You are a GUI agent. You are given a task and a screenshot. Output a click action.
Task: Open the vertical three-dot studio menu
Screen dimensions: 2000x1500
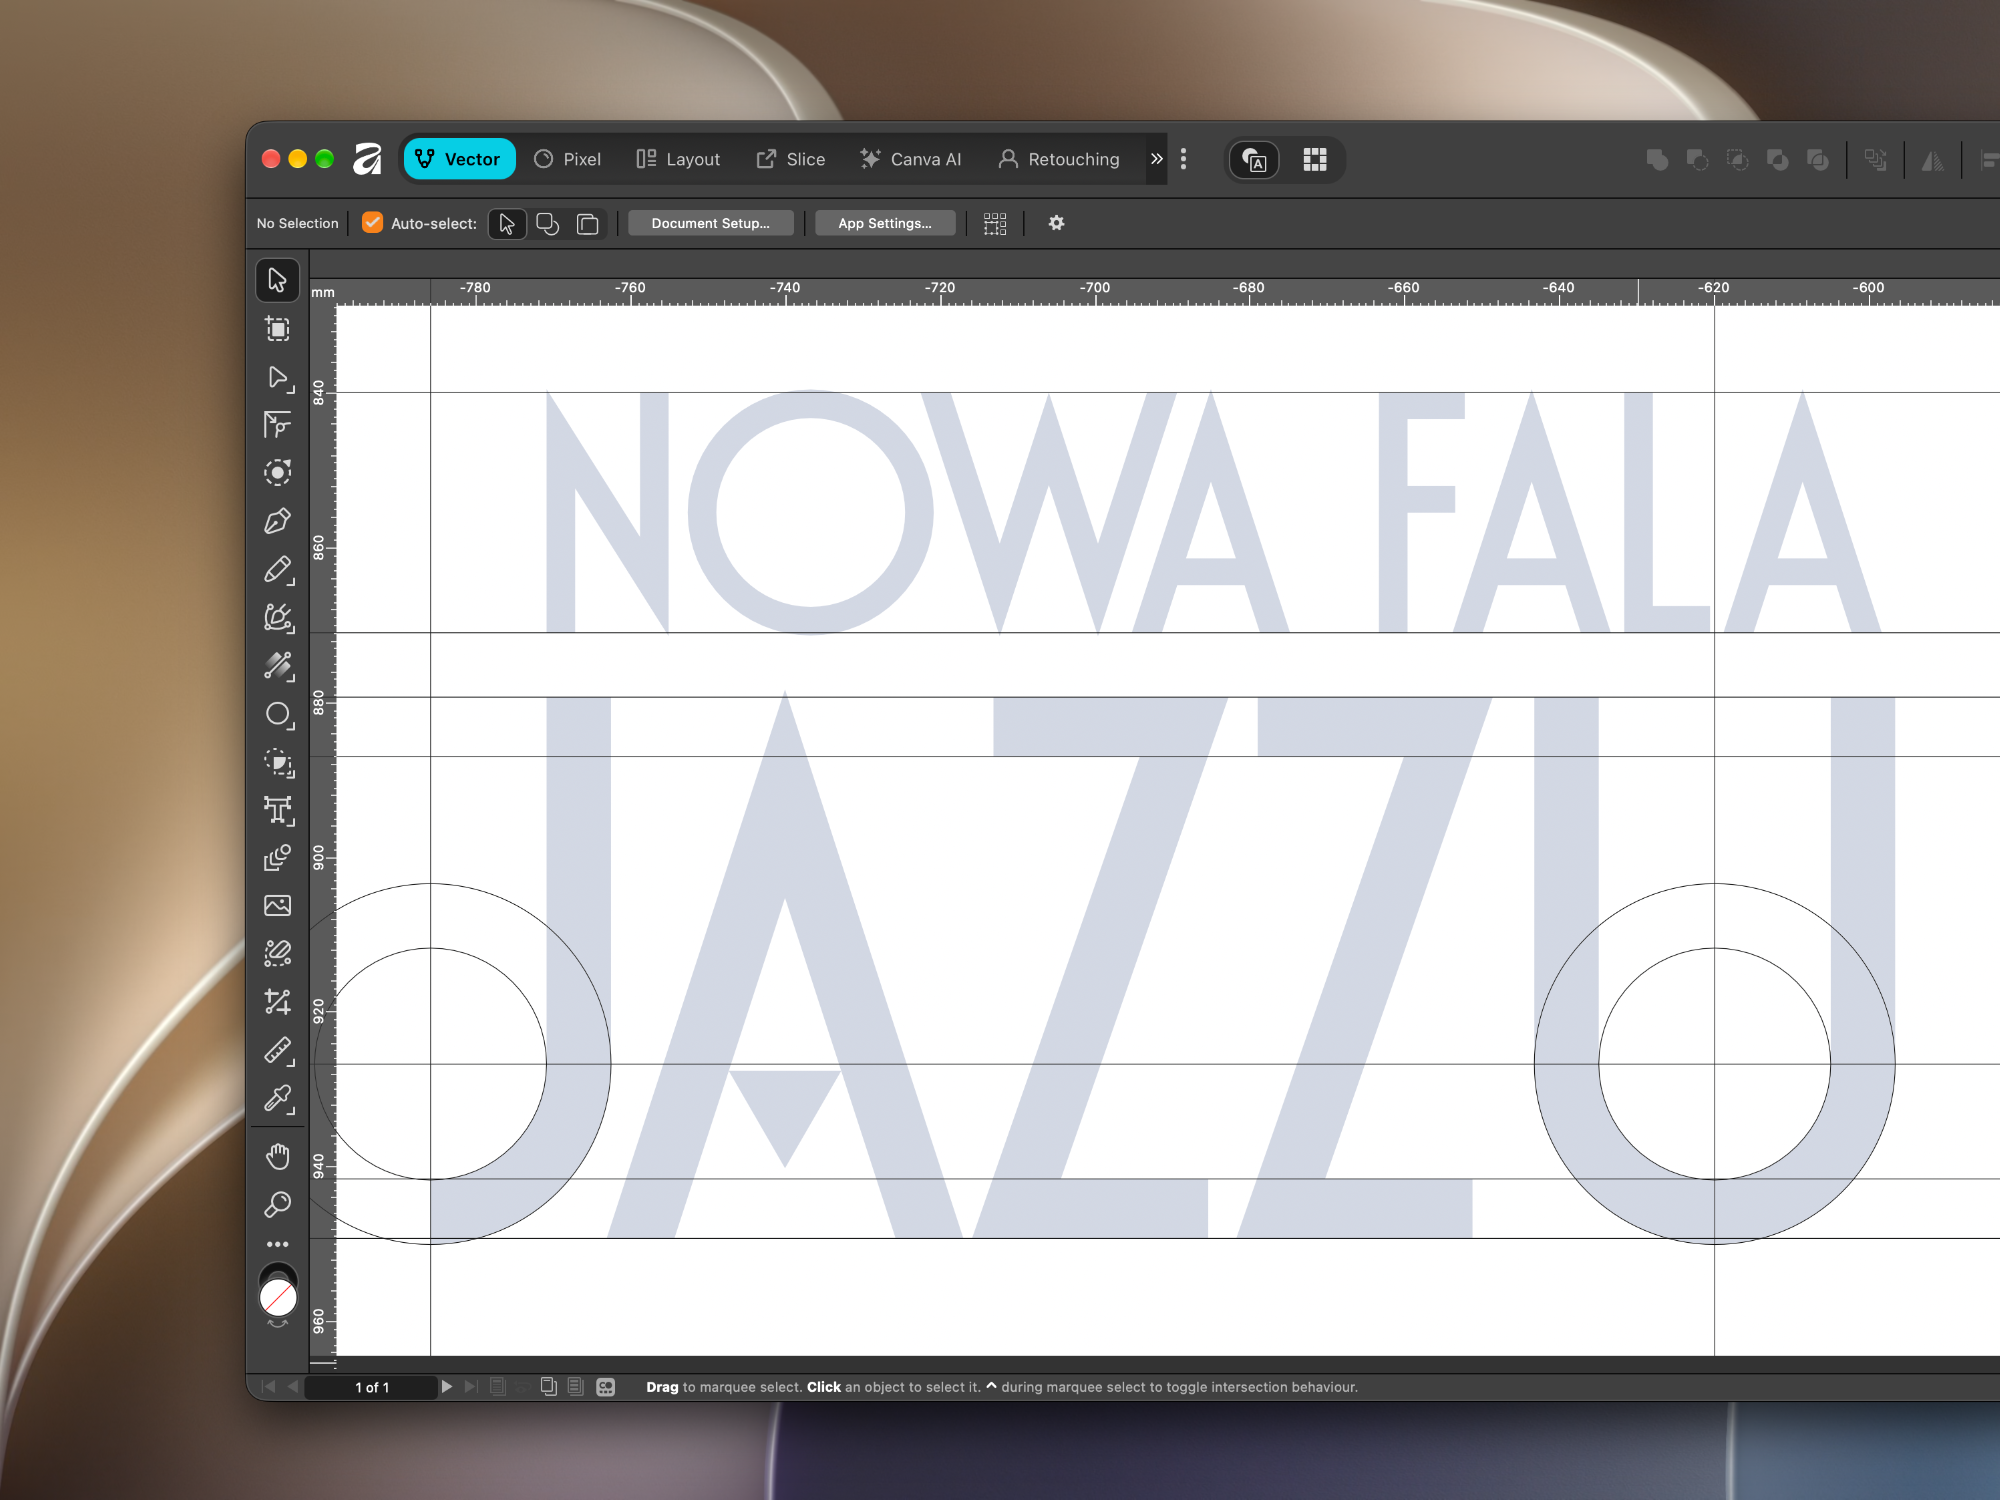coord(1183,159)
